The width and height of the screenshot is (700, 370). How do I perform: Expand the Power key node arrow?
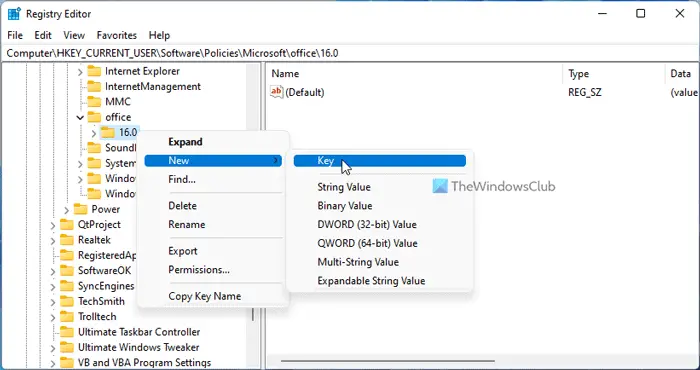coord(67,209)
